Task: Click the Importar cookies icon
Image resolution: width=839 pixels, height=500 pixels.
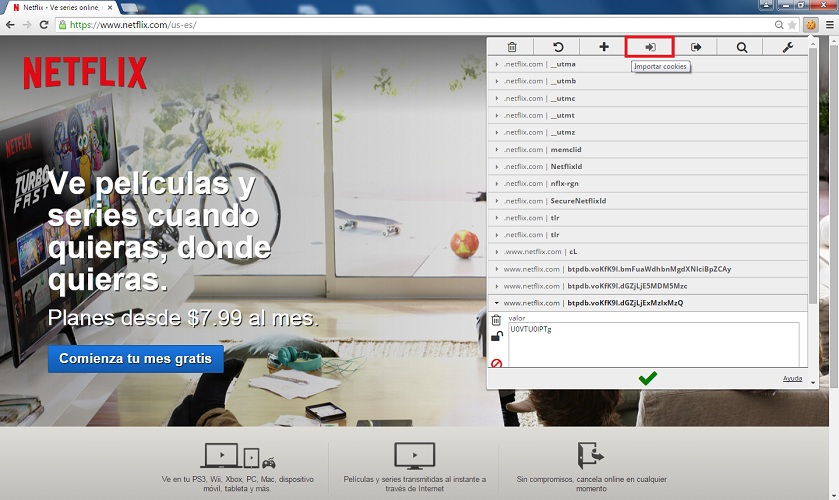Action: 650,47
